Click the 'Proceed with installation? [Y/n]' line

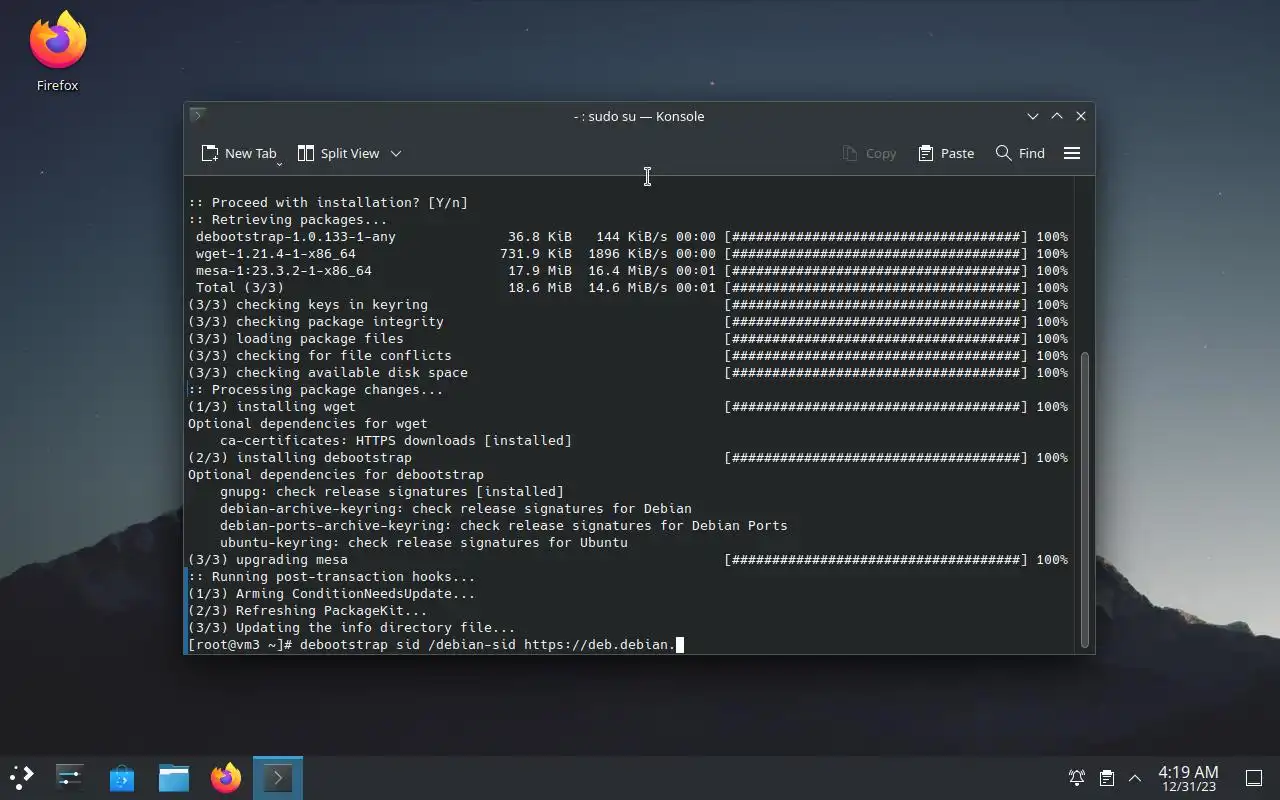click(328, 203)
